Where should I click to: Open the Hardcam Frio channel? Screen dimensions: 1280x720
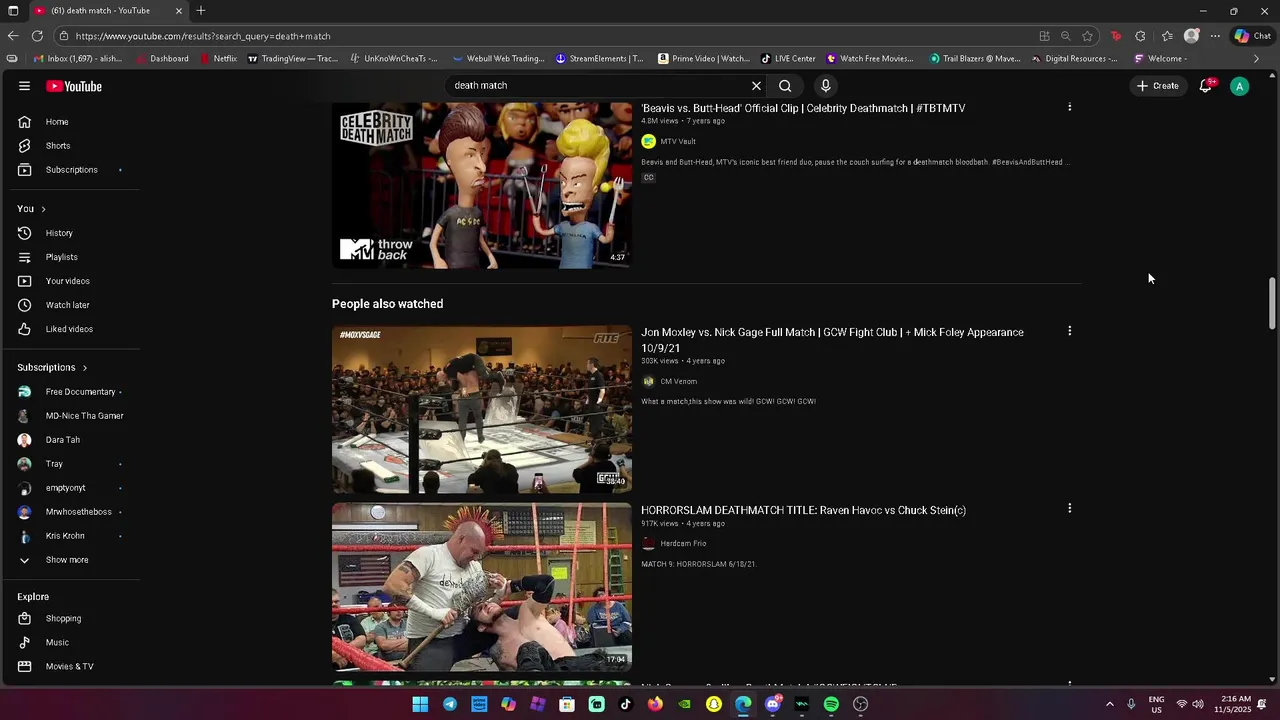click(683, 544)
